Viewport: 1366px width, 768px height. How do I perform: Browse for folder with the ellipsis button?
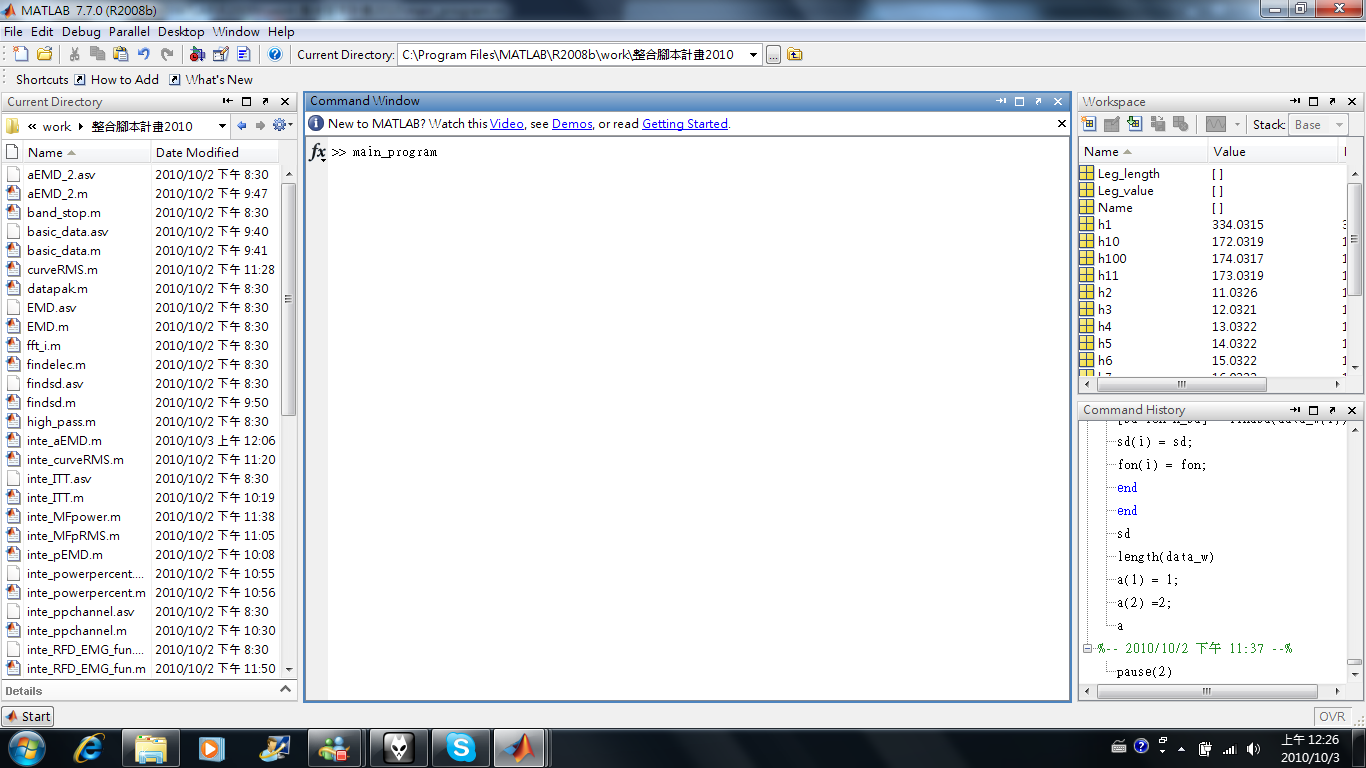tap(773, 55)
